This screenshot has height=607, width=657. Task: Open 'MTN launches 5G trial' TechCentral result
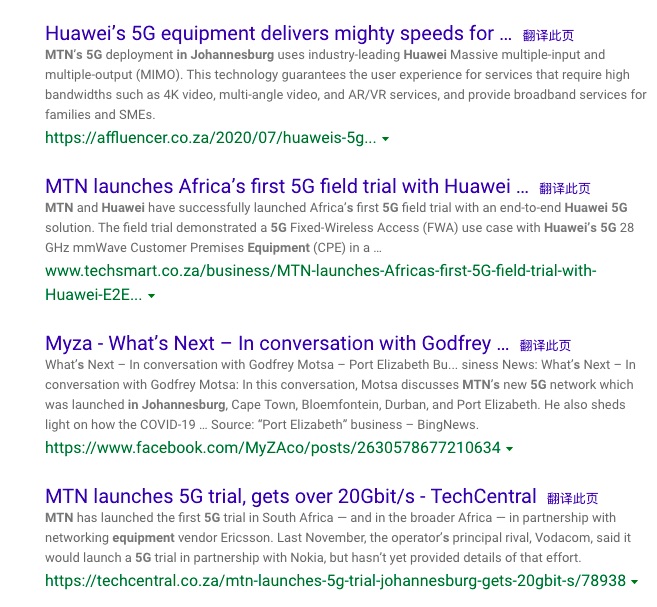click(291, 496)
